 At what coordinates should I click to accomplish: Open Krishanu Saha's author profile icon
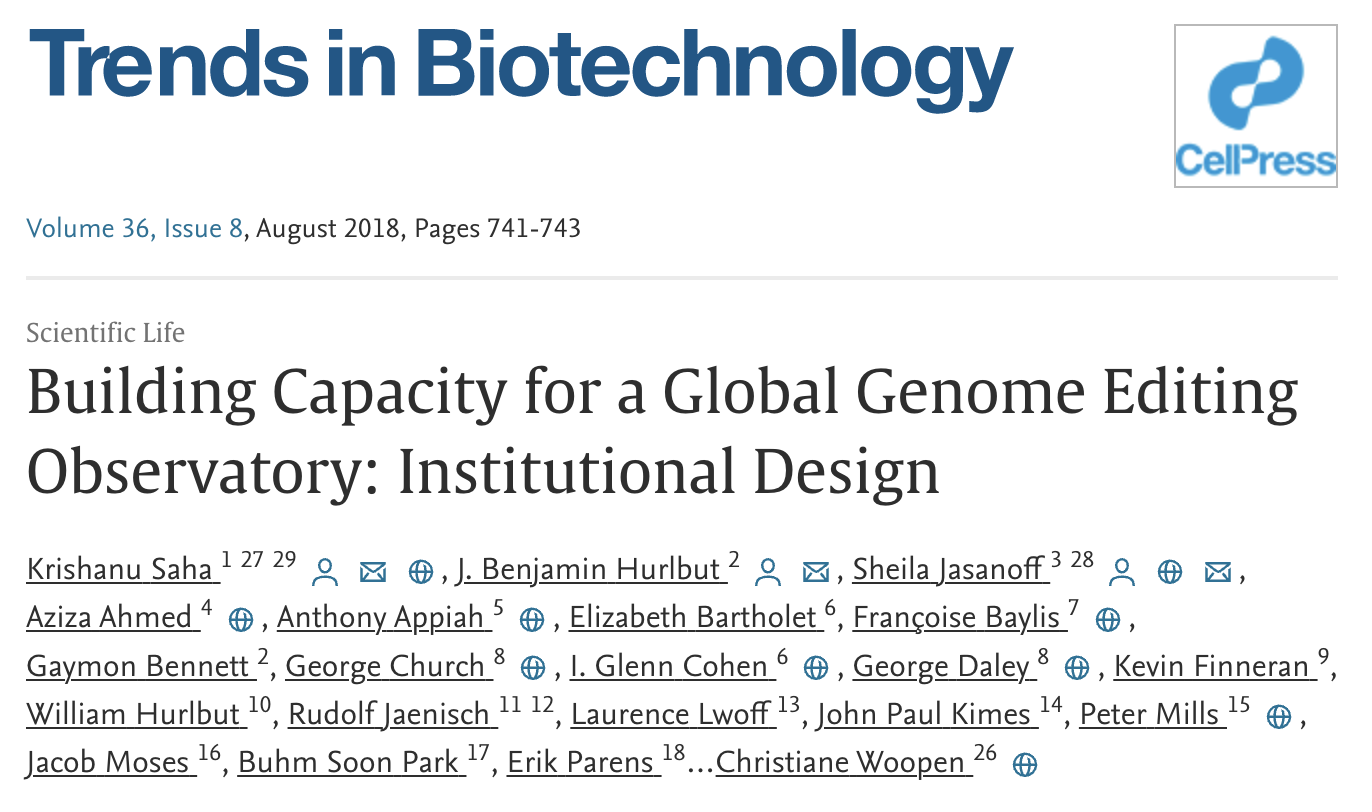pos(325,572)
